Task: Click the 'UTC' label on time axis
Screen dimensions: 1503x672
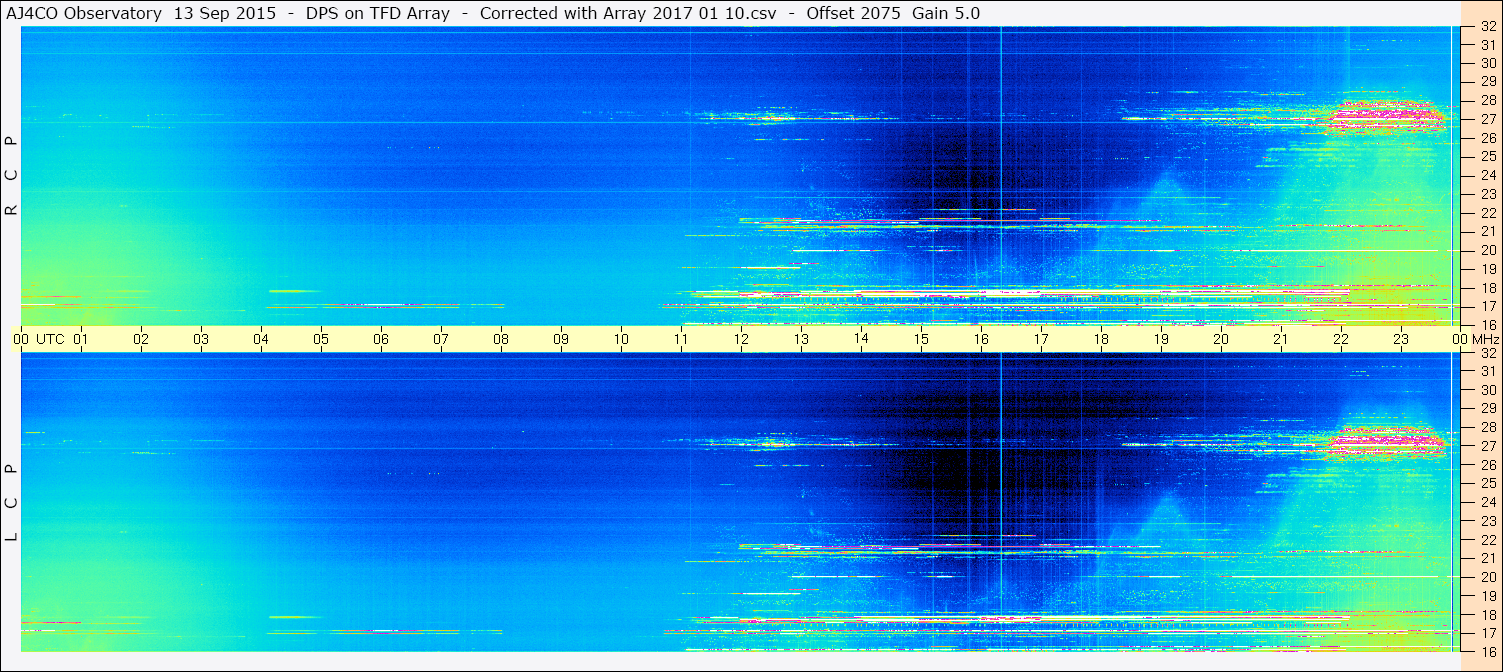Action: pyautogui.click(x=50, y=339)
